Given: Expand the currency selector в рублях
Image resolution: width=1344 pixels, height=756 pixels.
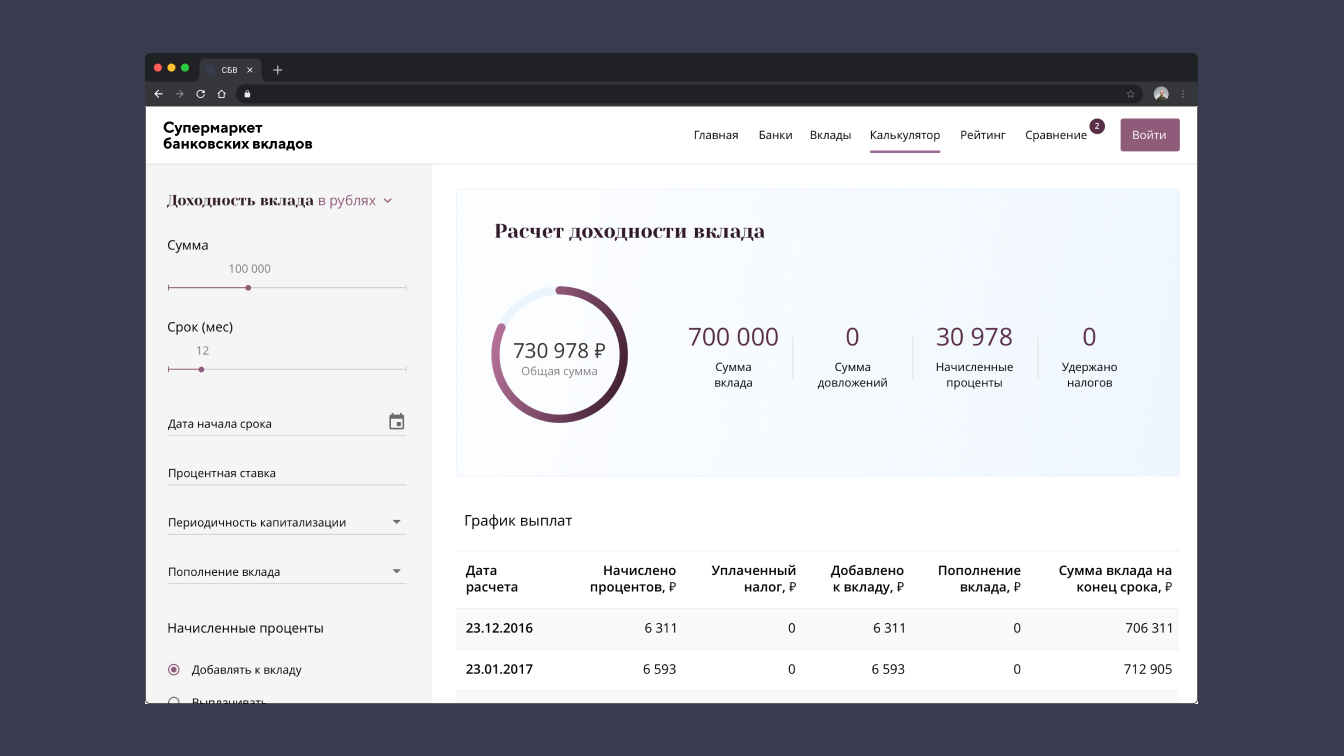Looking at the screenshot, I should point(355,201).
